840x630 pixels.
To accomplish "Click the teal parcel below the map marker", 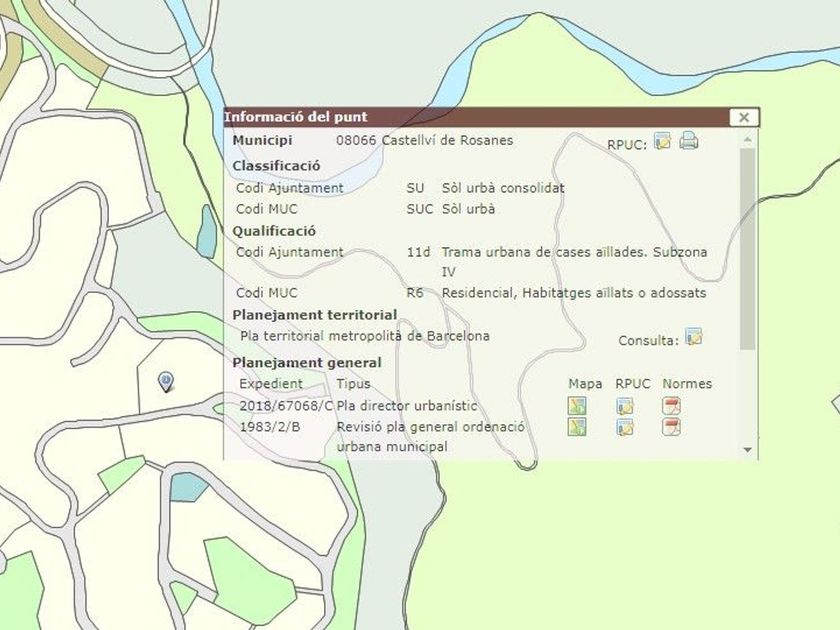I will coord(188,487).
